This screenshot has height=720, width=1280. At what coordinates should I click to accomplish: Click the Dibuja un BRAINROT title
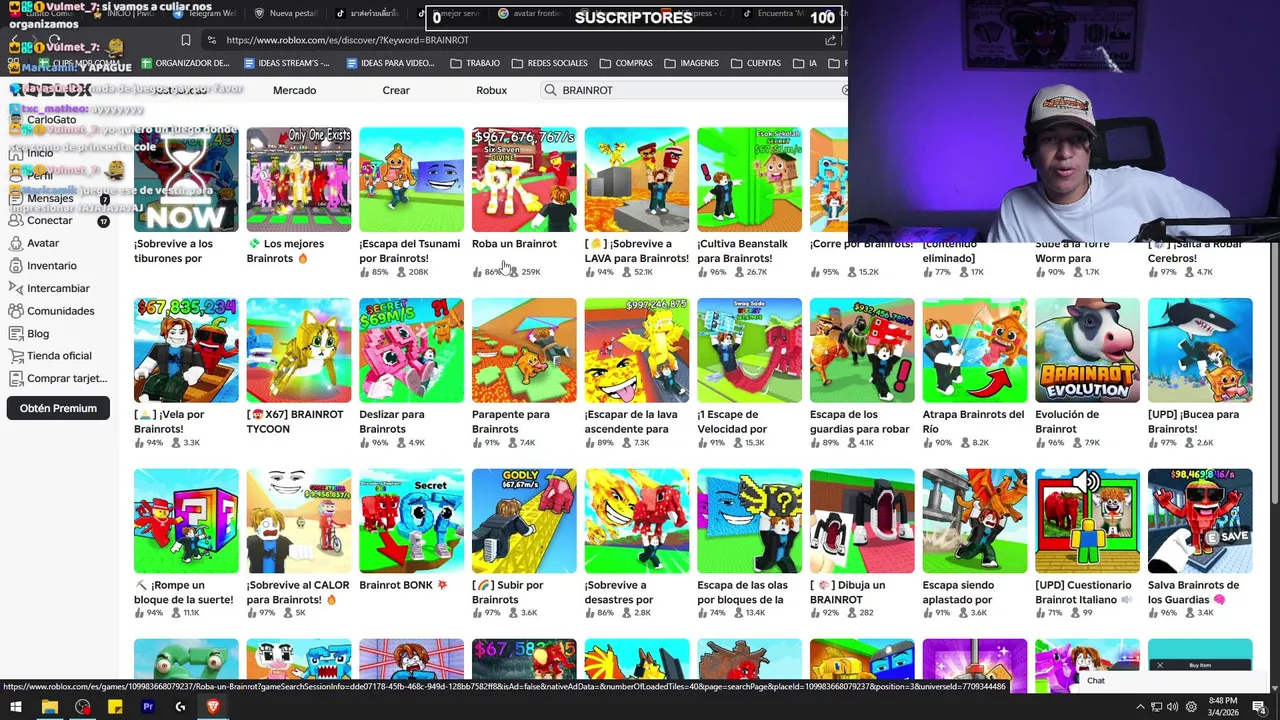point(848,592)
